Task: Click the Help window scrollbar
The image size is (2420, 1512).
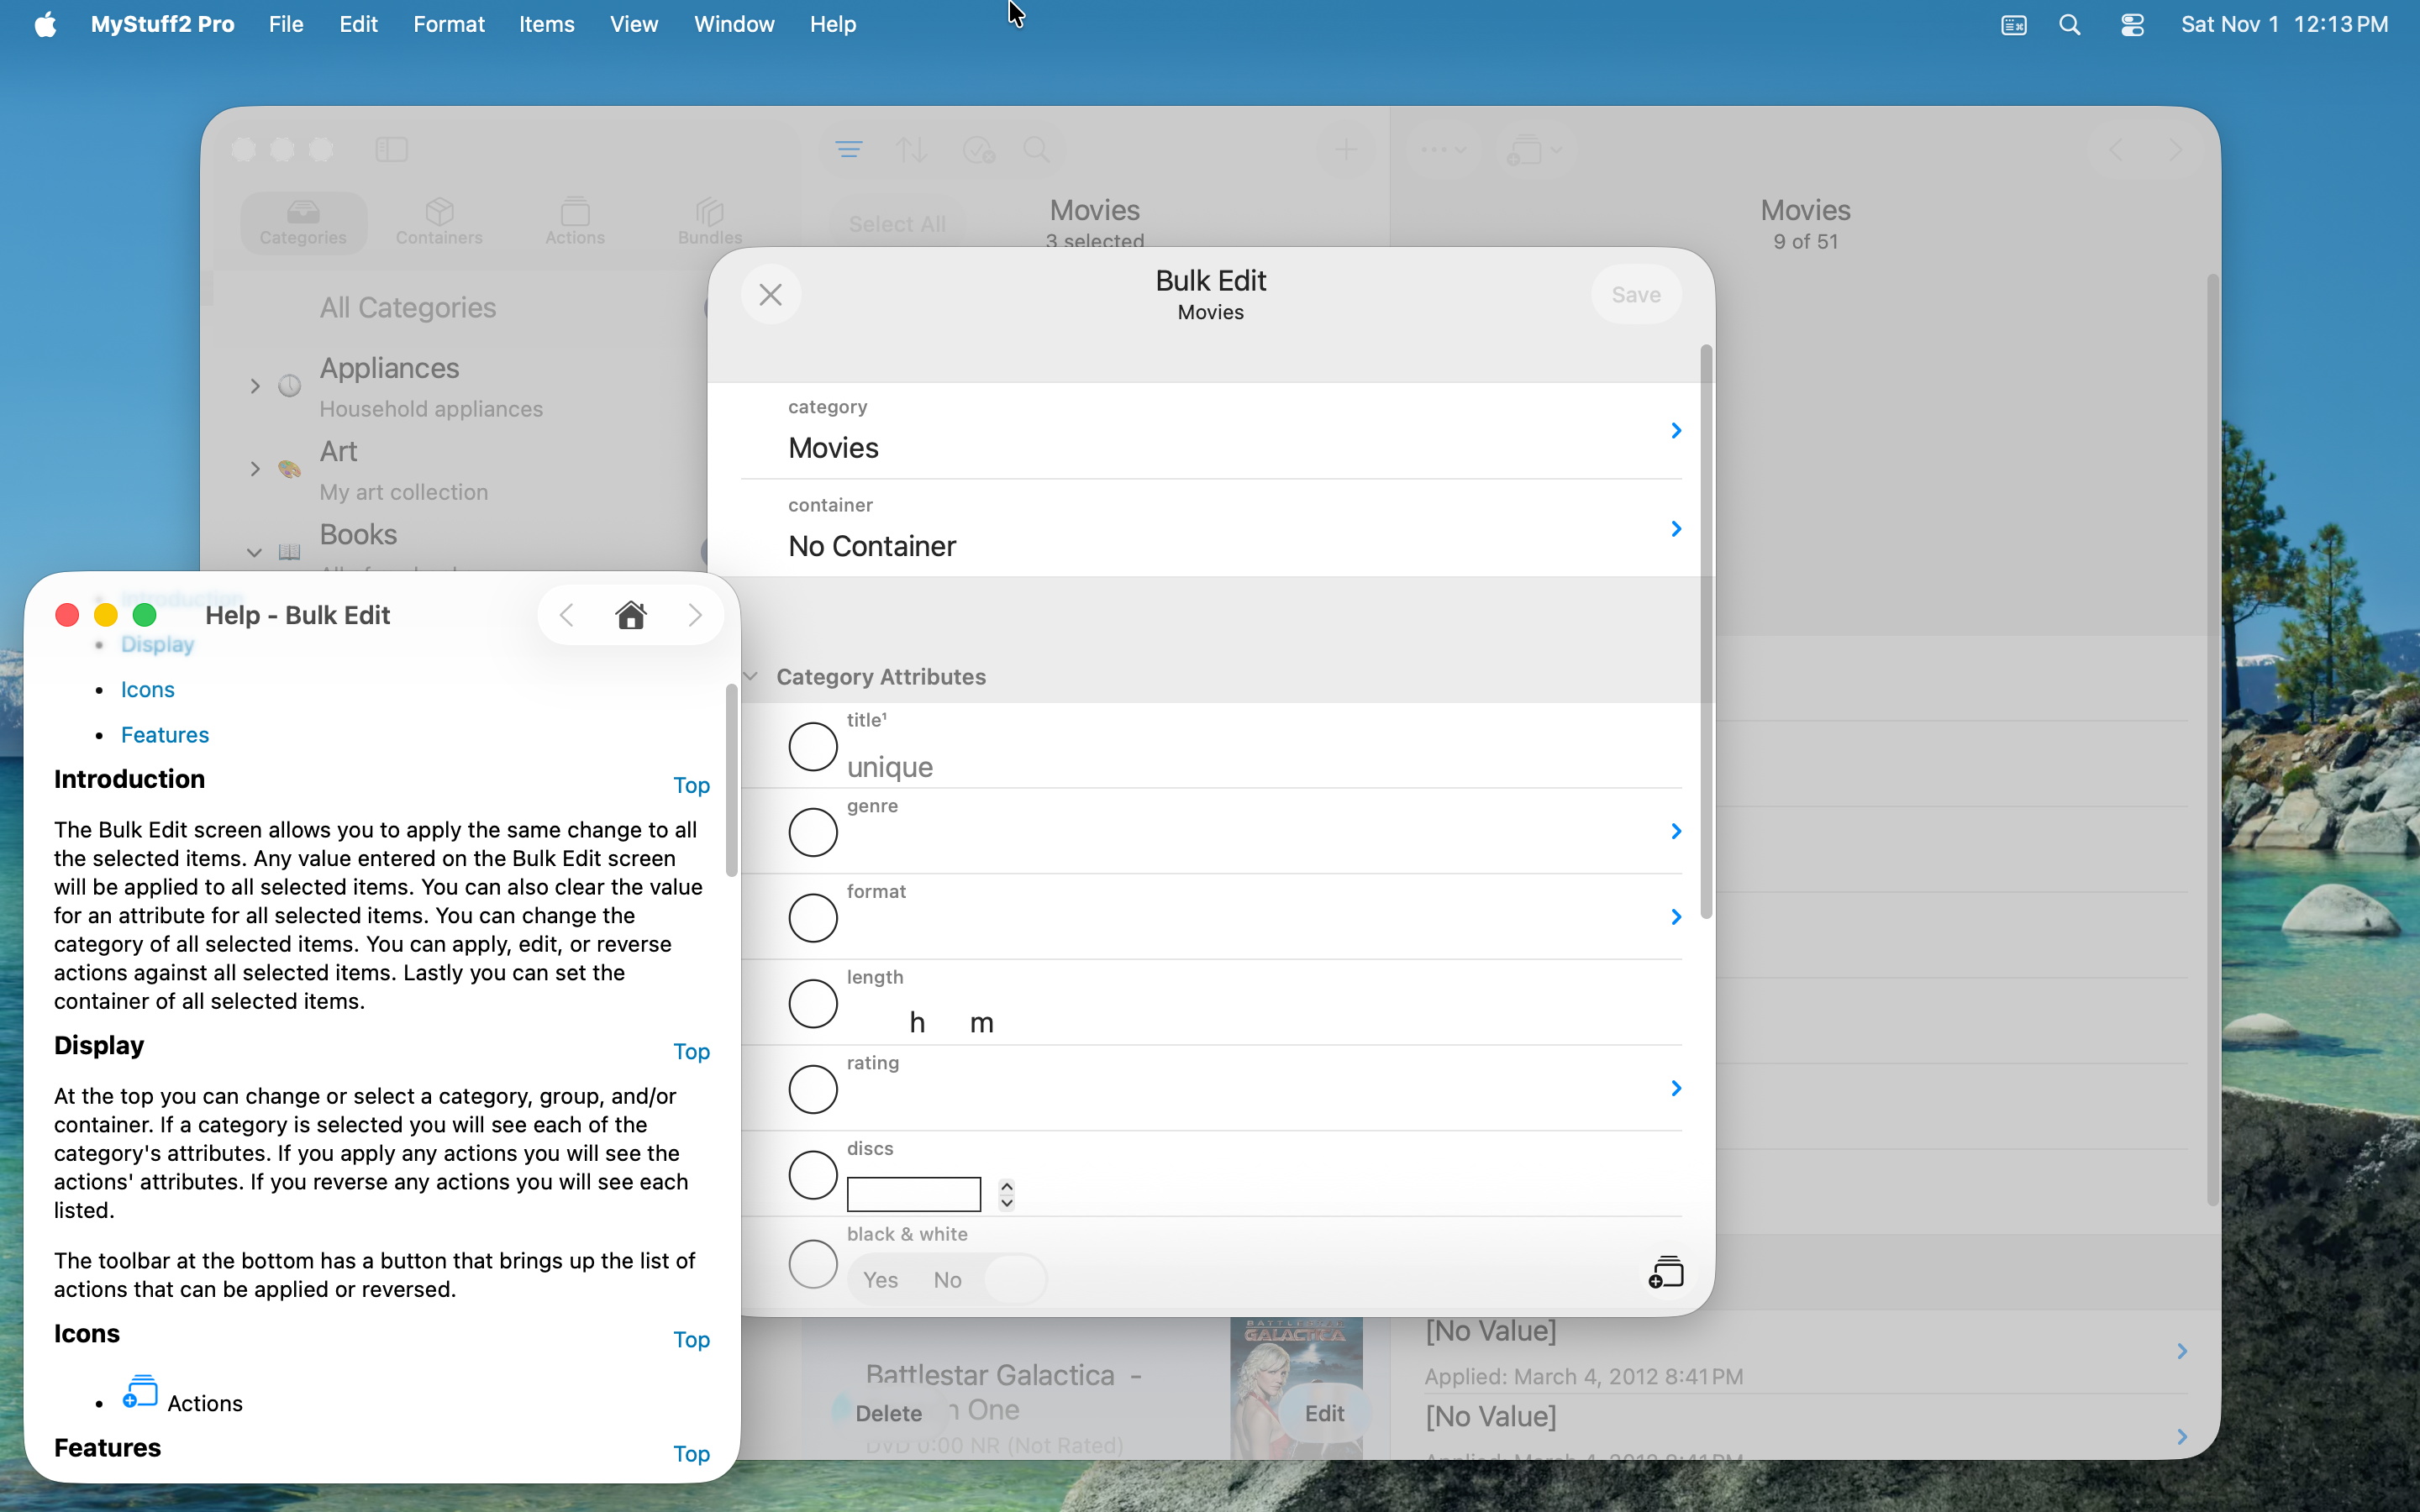Action: [x=732, y=780]
